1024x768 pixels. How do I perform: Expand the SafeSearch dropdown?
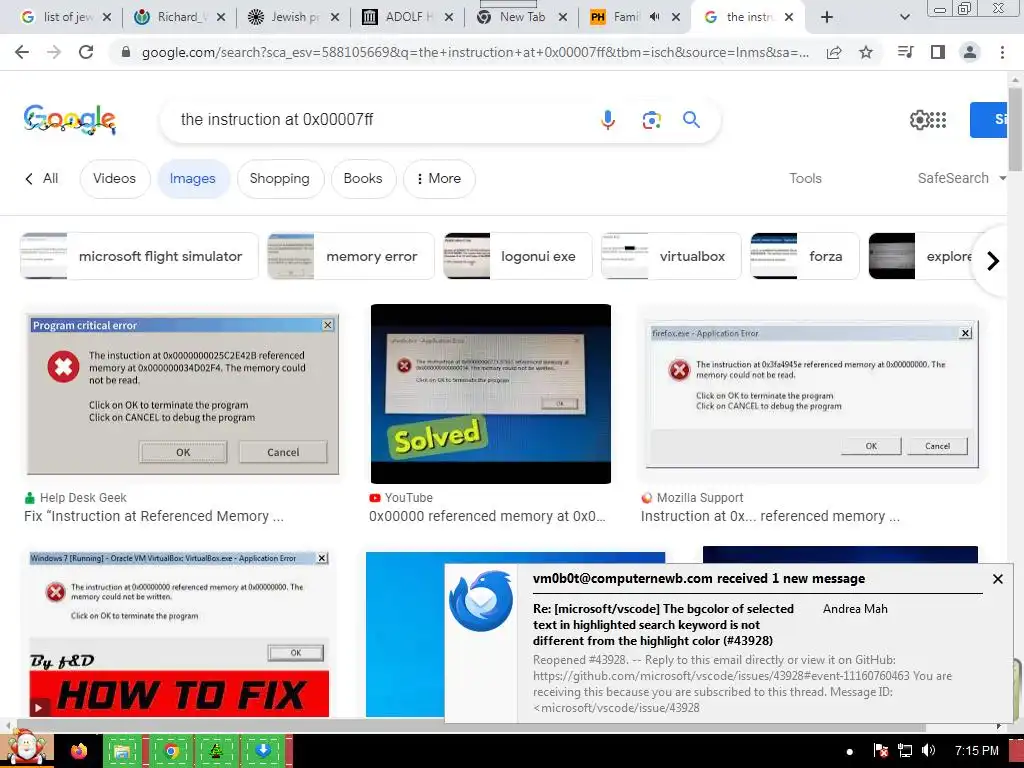coord(961,178)
